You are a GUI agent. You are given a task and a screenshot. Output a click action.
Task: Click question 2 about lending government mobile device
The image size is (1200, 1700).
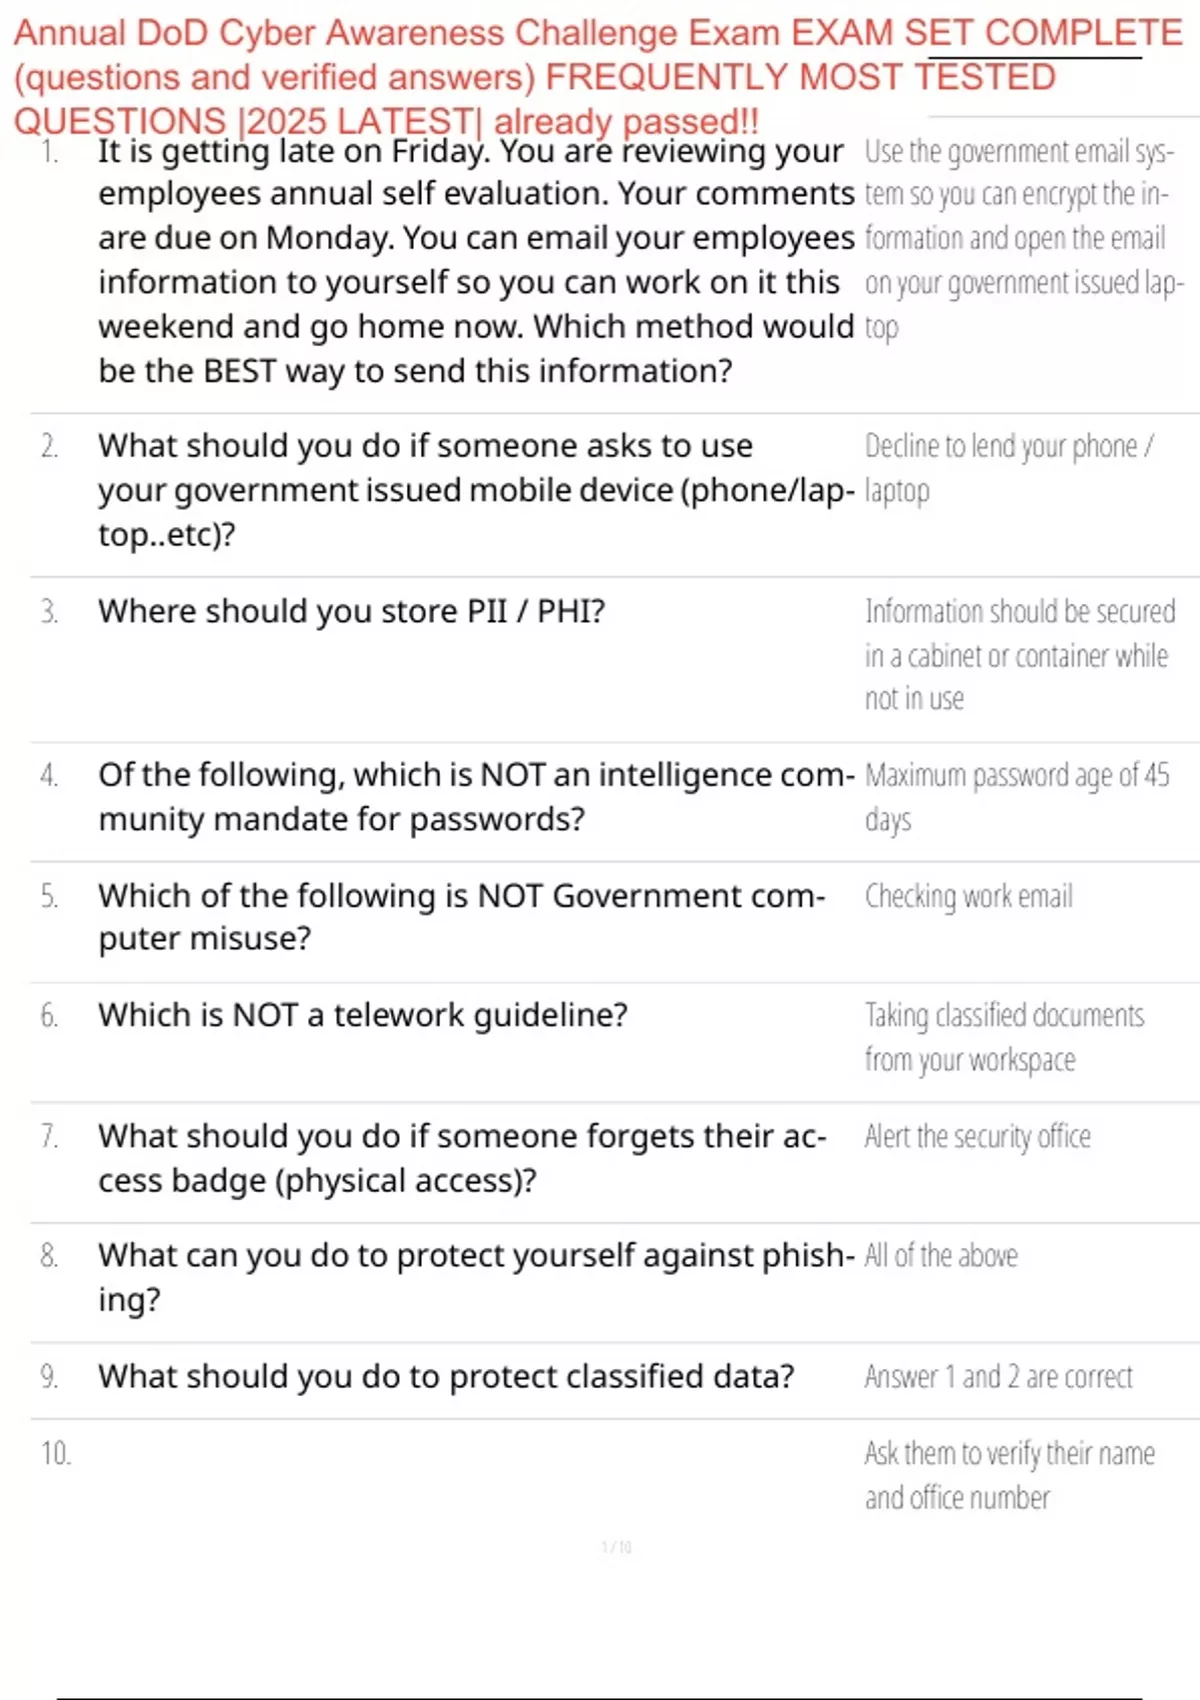point(475,490)
